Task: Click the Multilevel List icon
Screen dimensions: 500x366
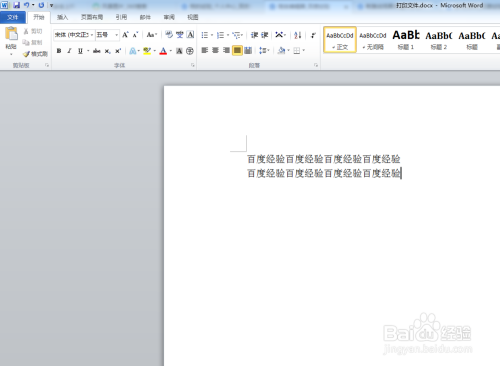Action: point(236,35)
